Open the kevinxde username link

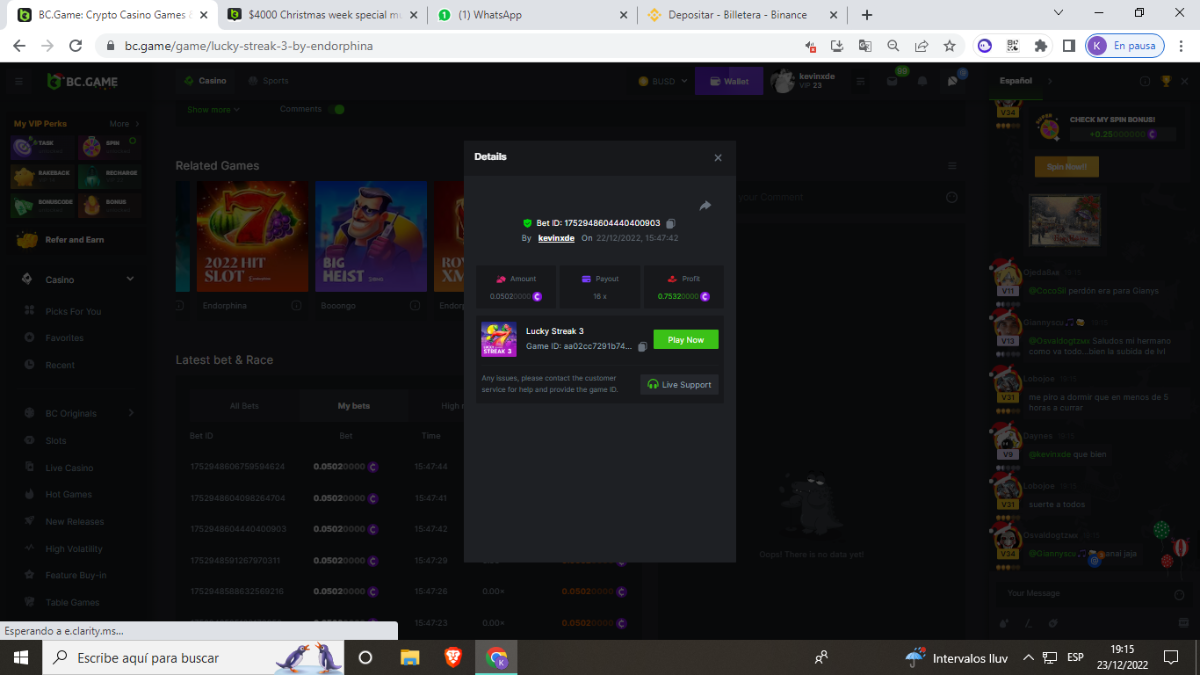(556, 238)
